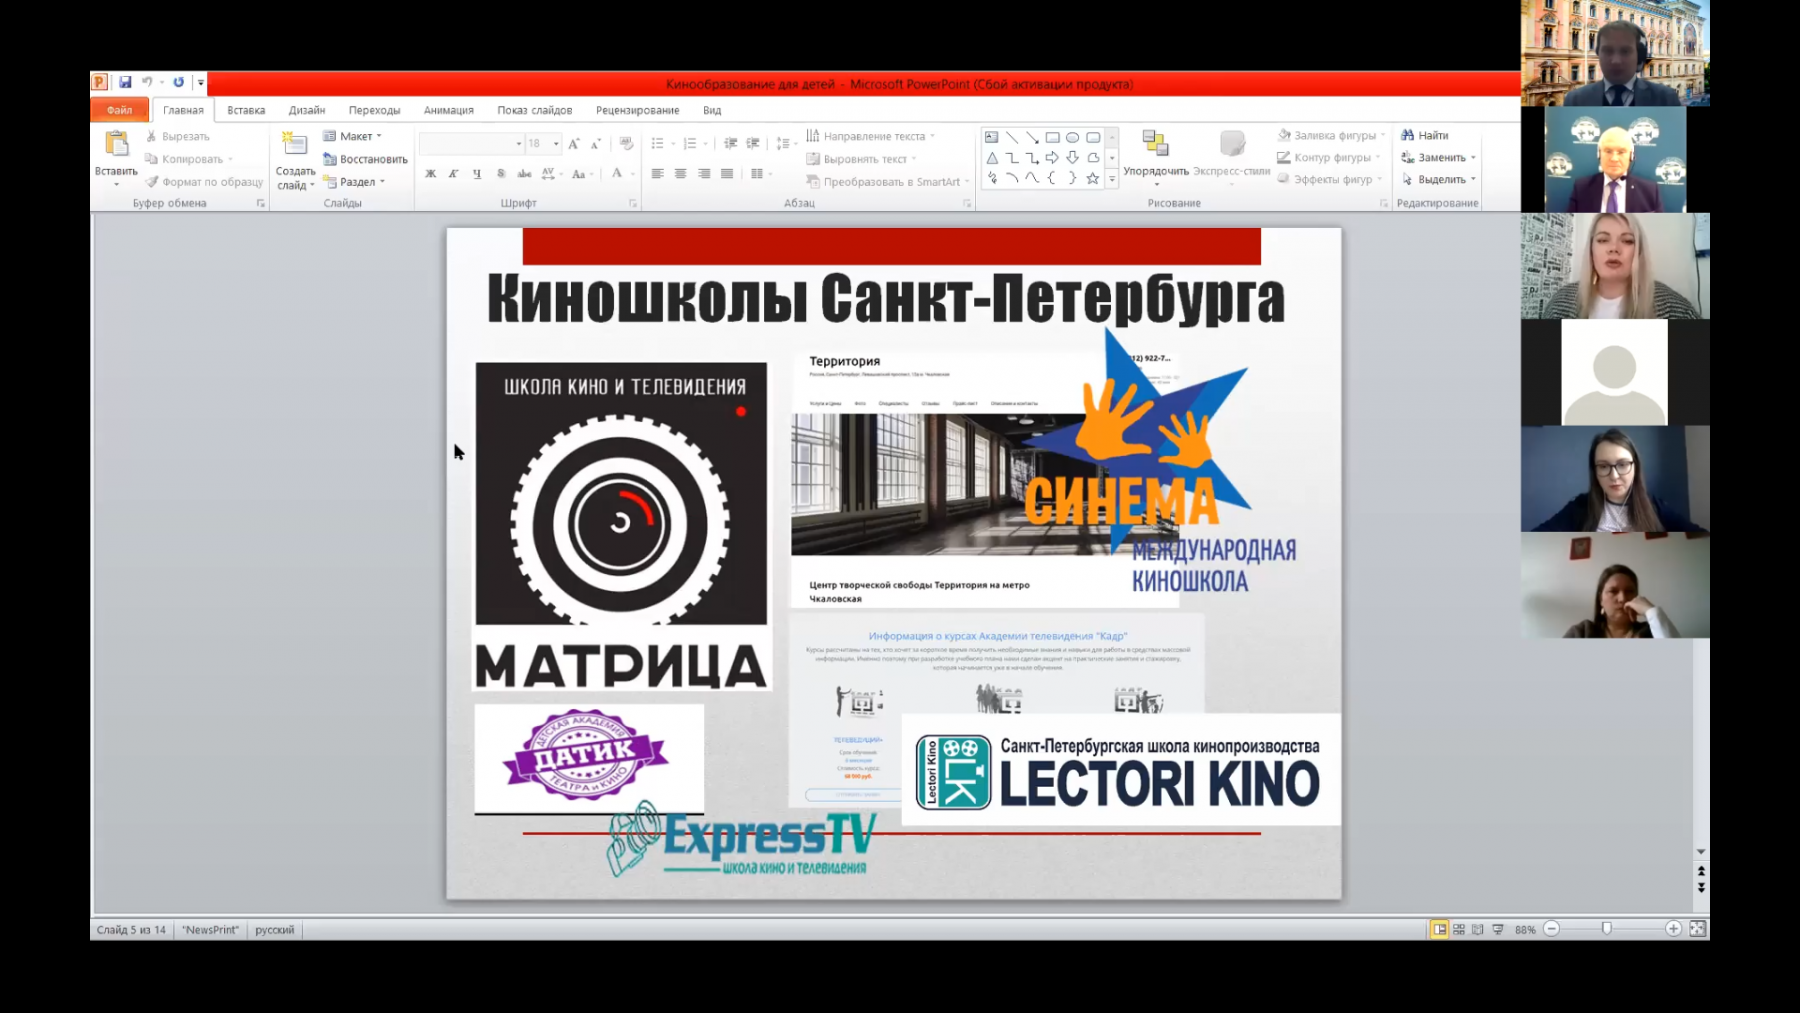
Task: Click the slide sorter view icon
Action: pyautogui.click(x=1459, y=929)
